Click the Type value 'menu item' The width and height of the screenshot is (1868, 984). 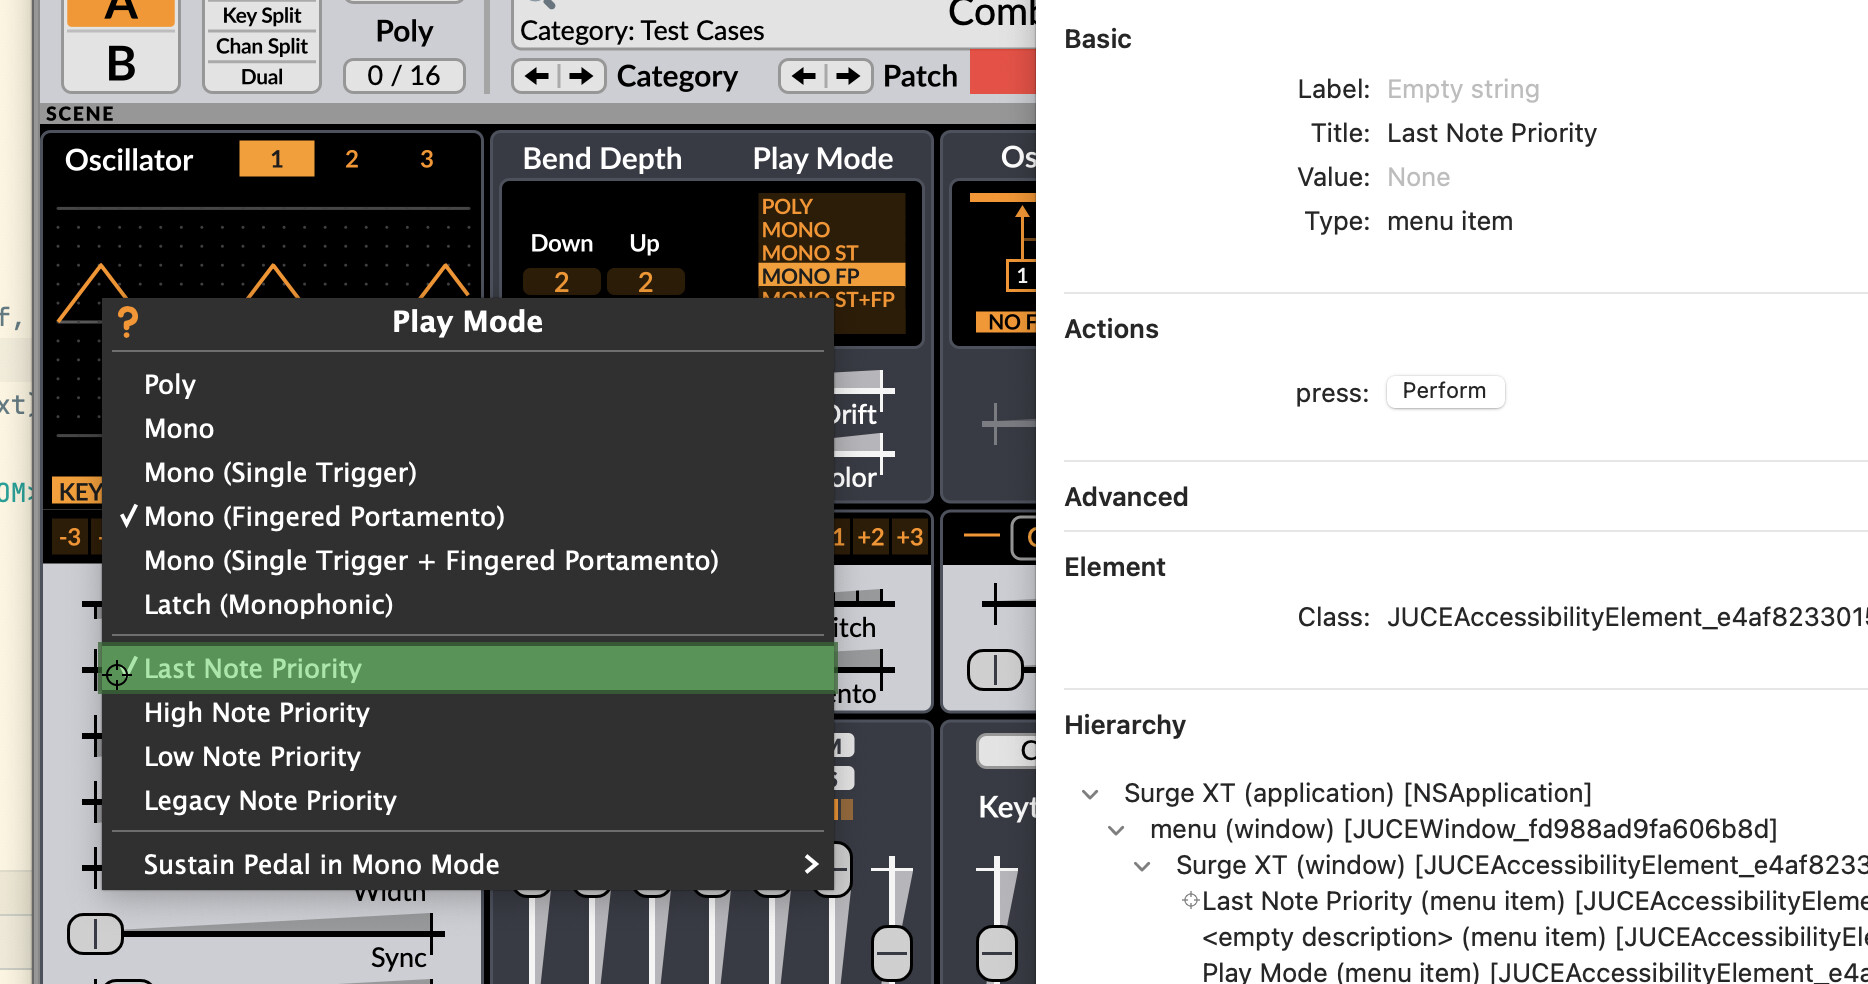[x=1450, y=221]
